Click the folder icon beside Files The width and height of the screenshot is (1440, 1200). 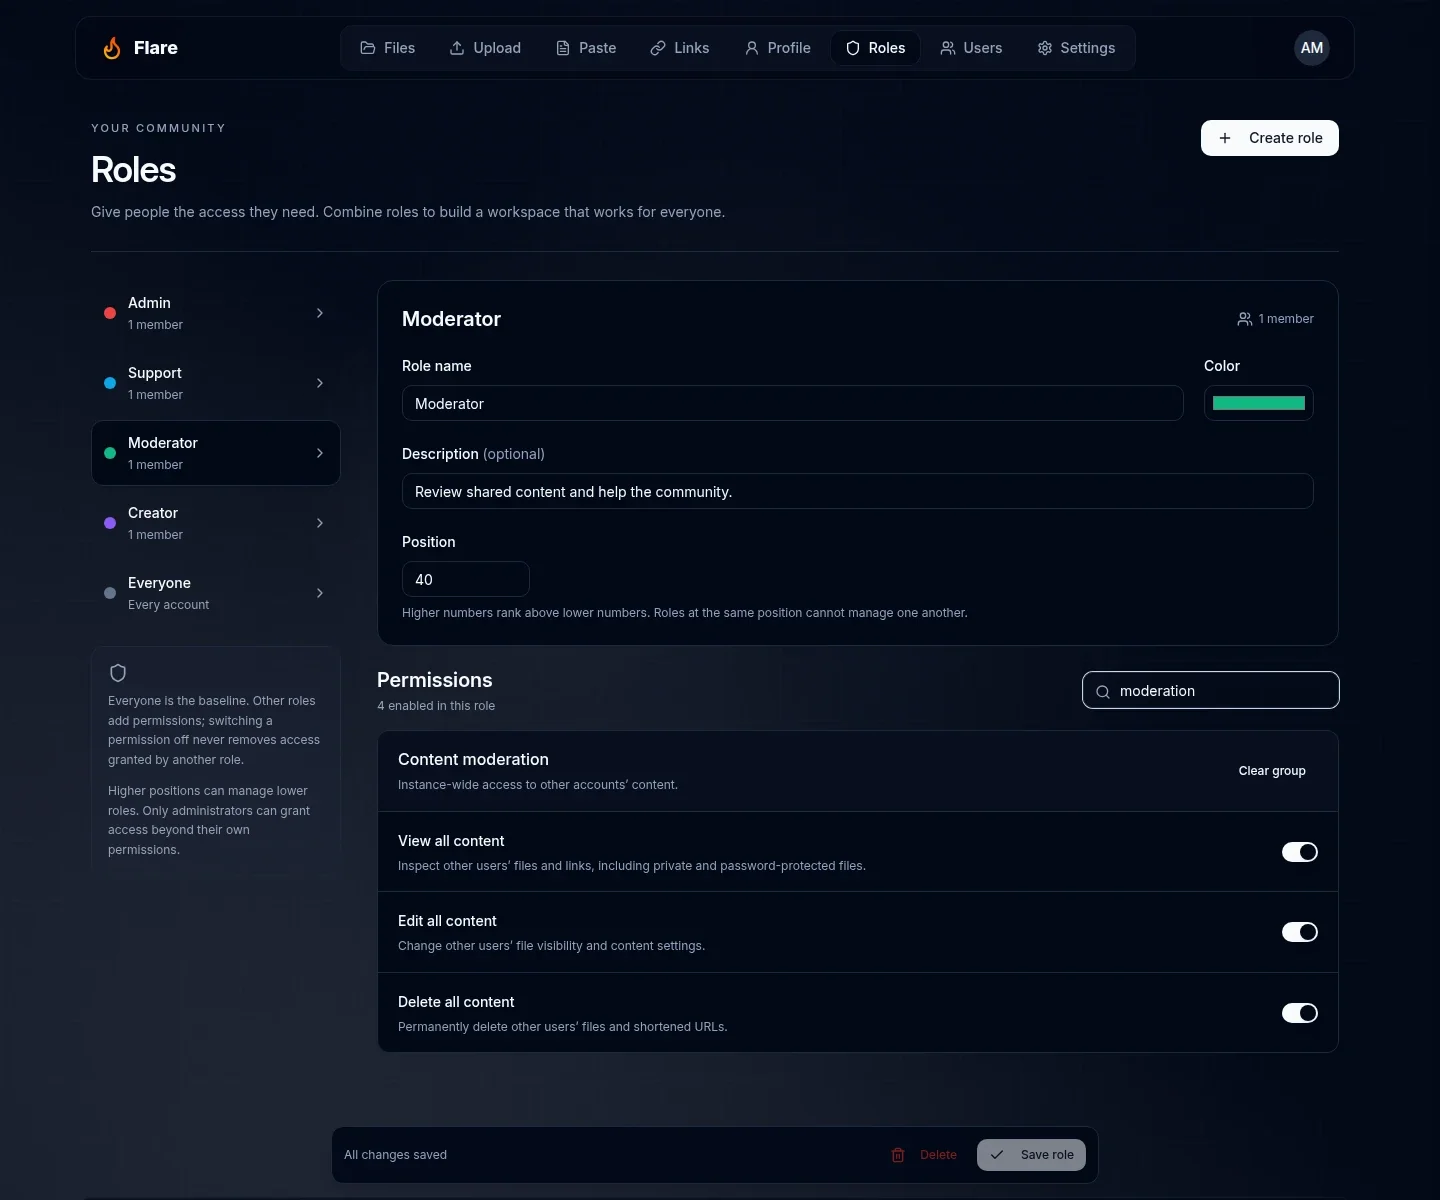368,48
